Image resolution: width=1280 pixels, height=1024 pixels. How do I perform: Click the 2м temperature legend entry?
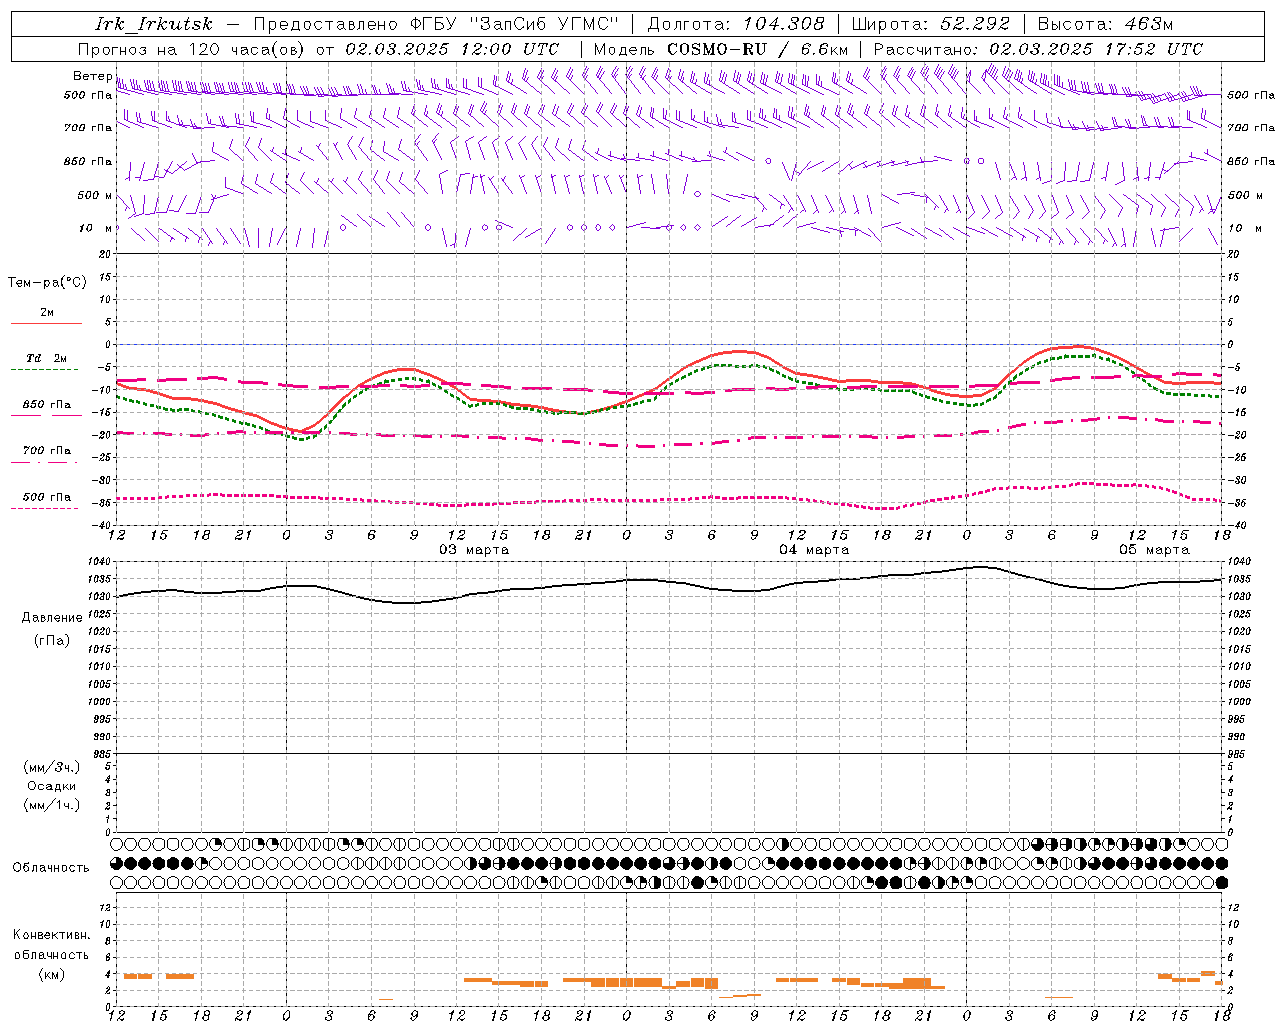click(x=47, y=313)
